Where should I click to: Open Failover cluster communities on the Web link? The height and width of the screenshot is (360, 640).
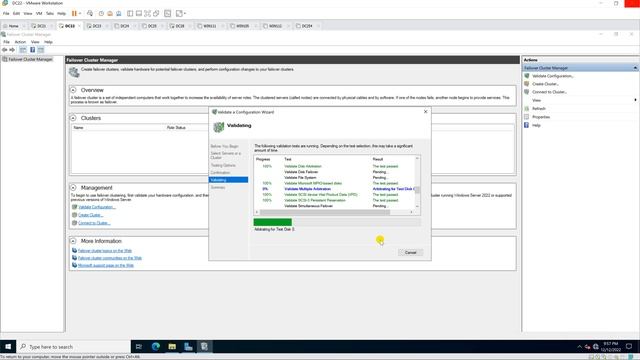[x=110, y=258]
